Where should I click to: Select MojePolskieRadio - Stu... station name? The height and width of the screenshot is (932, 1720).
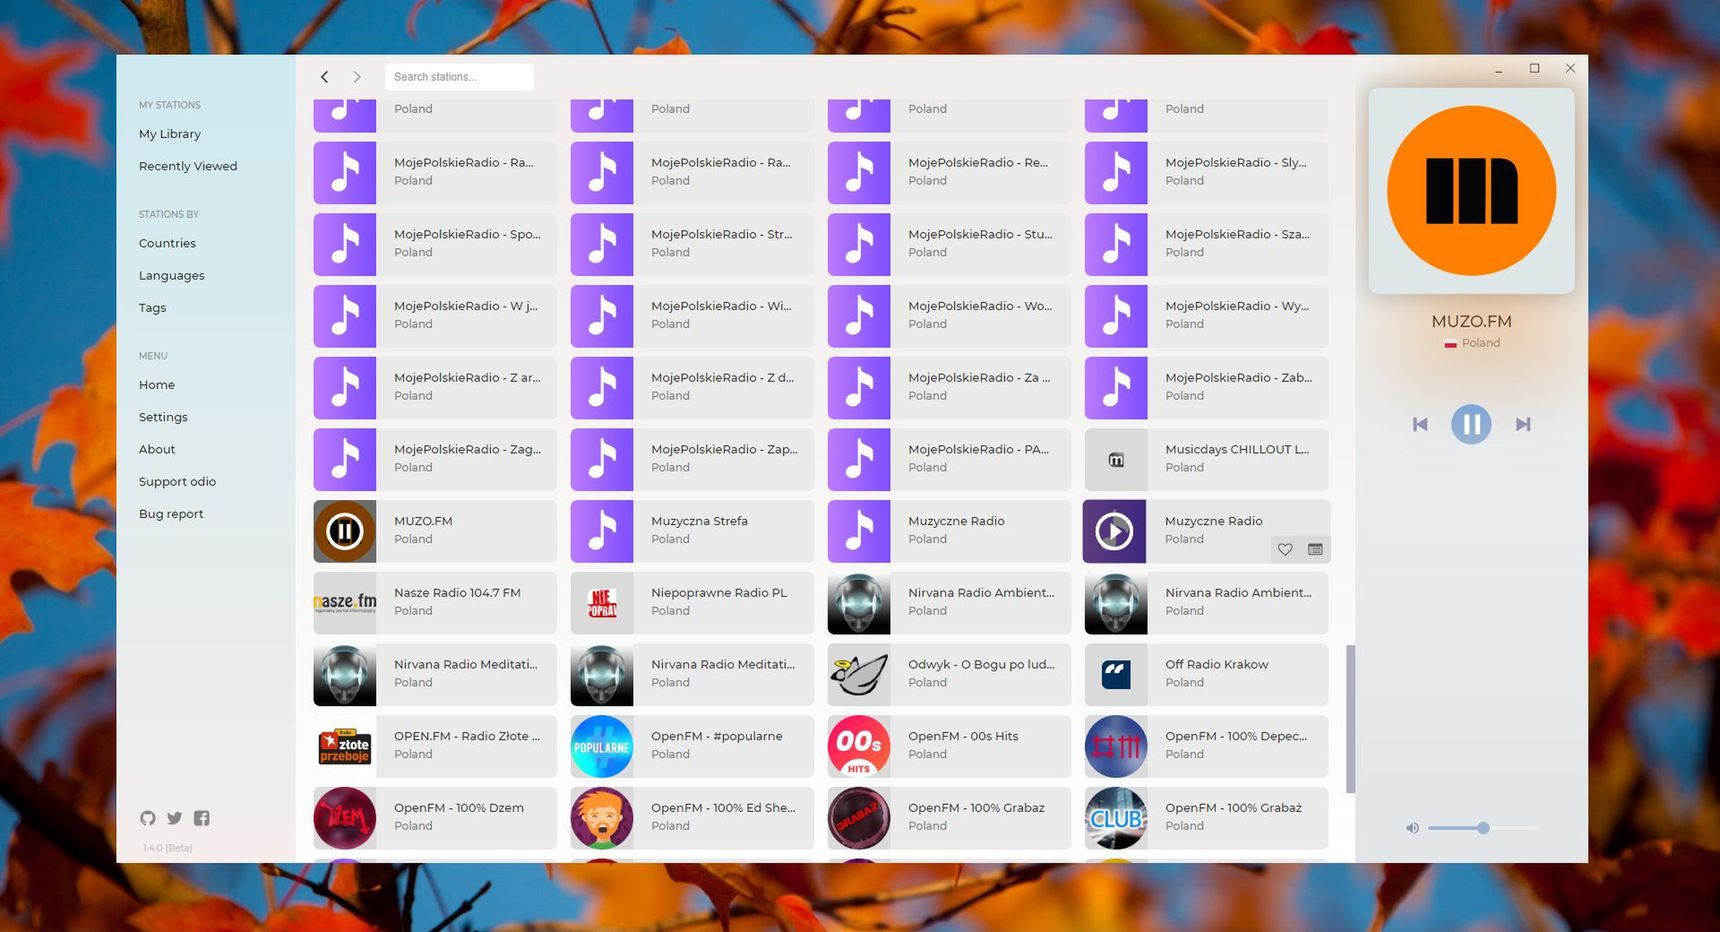[x=980, y=234]
